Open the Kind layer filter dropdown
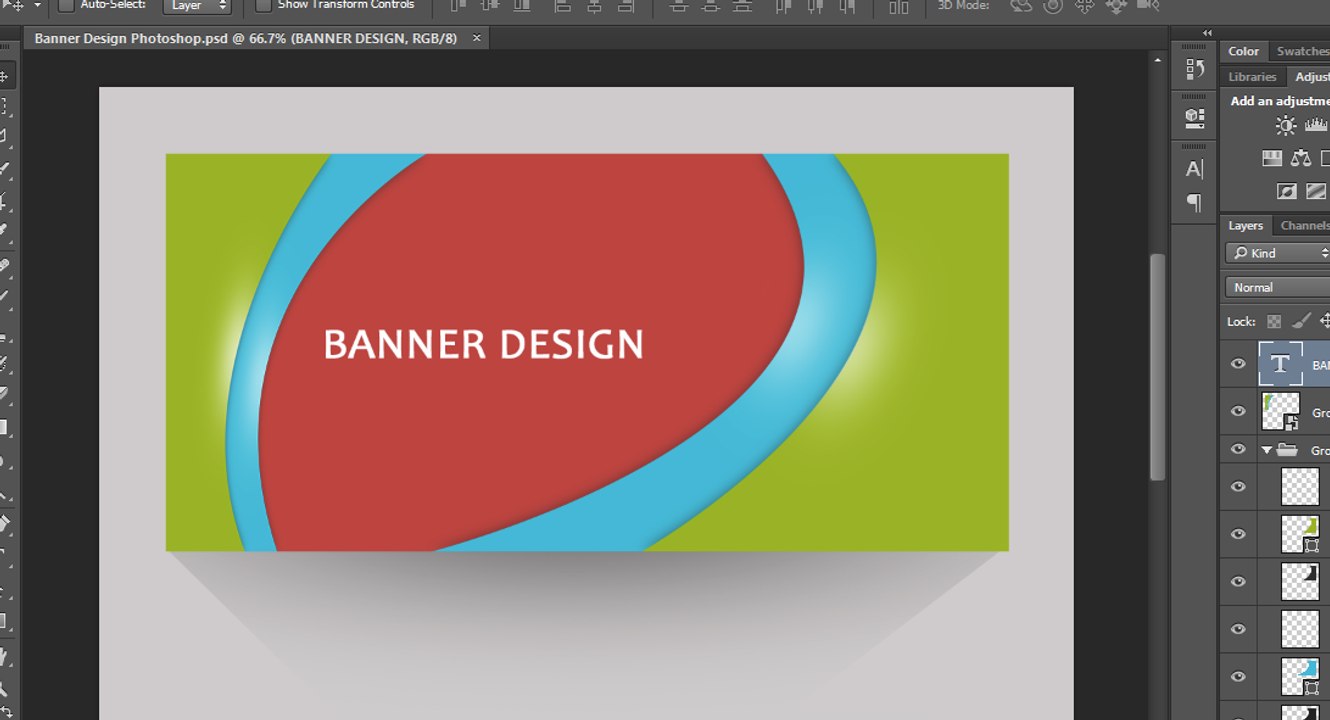The height and width of the screenshot is (720, 1330). (1279, 253)
